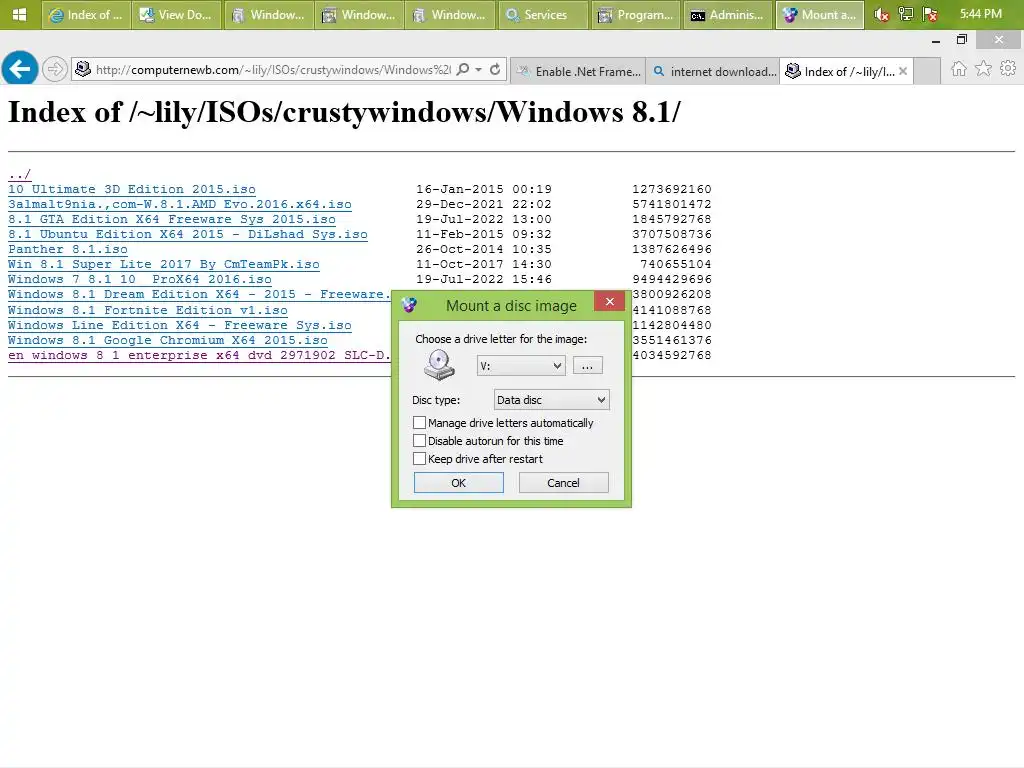The width and height of the screenshot is (1024, 768).
Task: Switch to Mount a... taskbar item
Action: pos(820,14)
